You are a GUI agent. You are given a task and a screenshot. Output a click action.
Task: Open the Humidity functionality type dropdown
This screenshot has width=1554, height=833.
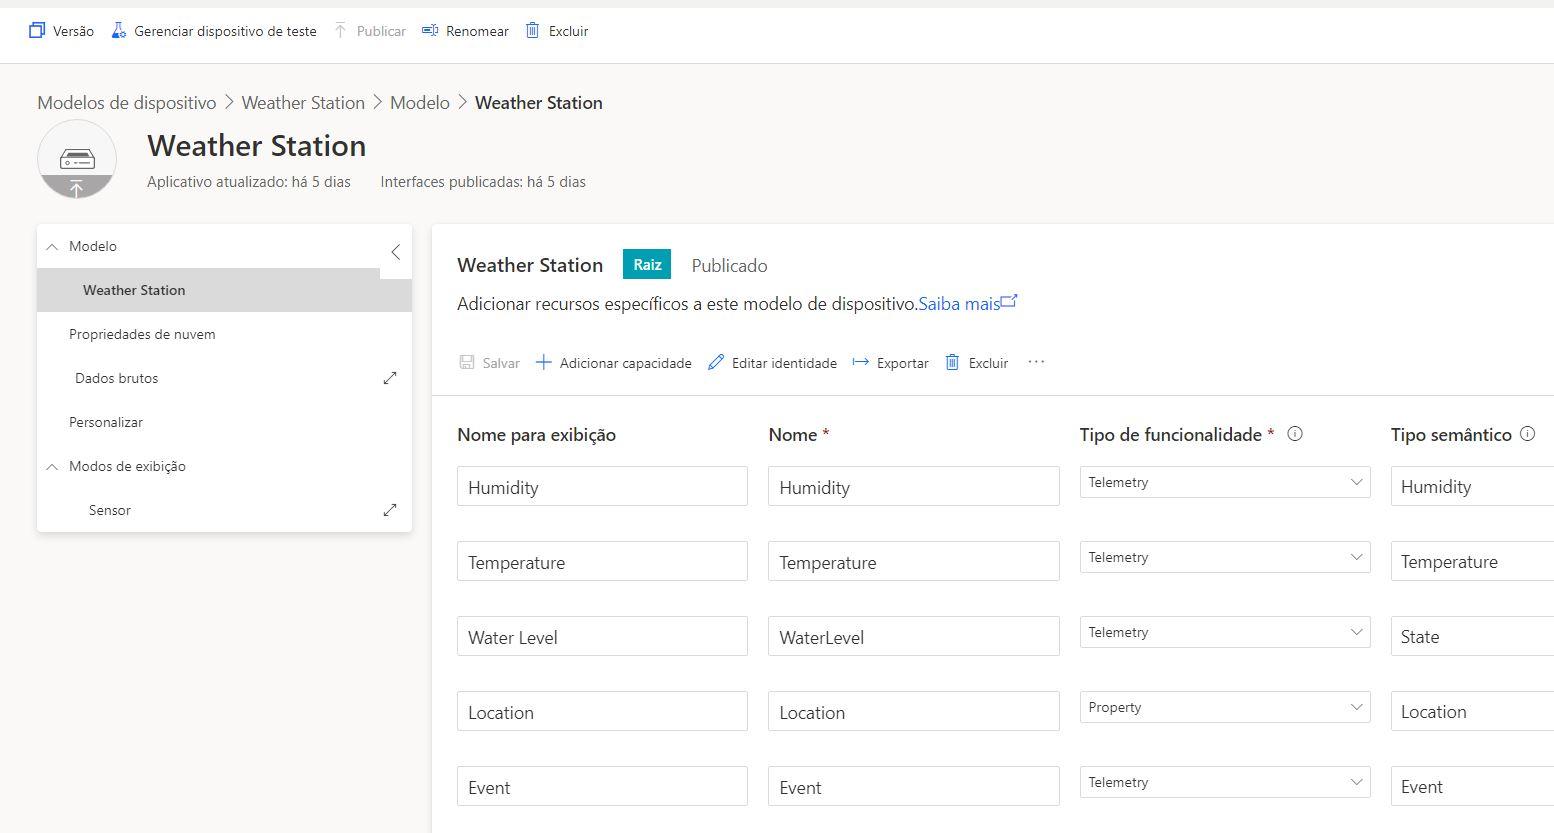pyautogui.click(x=1224, y=482)
